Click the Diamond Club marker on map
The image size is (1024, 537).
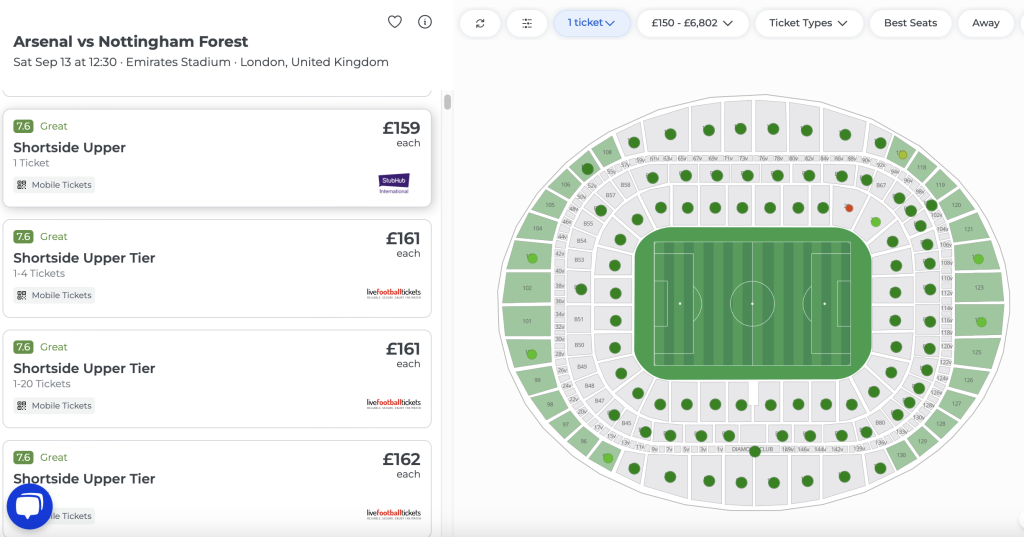point(755,451)
